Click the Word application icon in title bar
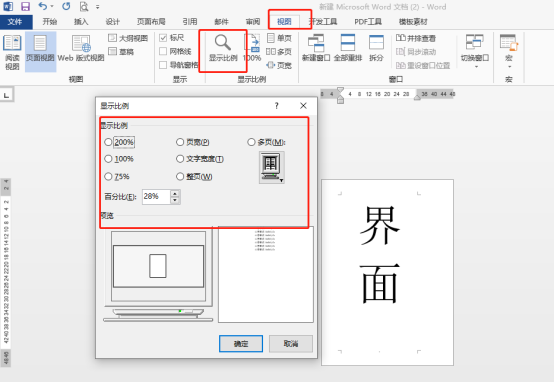The image size is (554, 383). [8, 6]
